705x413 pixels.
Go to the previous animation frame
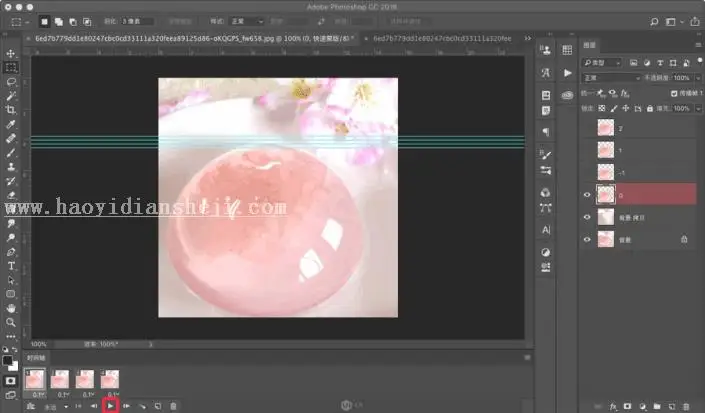(x=94, y=406)
